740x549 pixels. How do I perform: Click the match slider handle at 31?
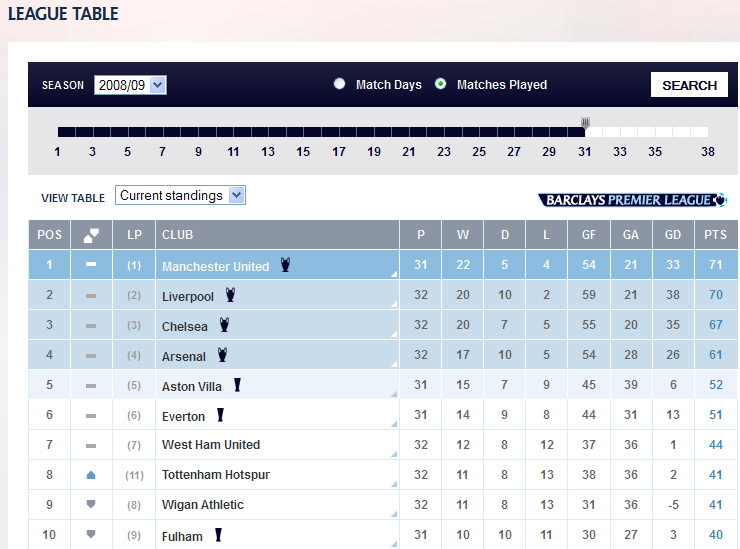[x=586, y=124]
